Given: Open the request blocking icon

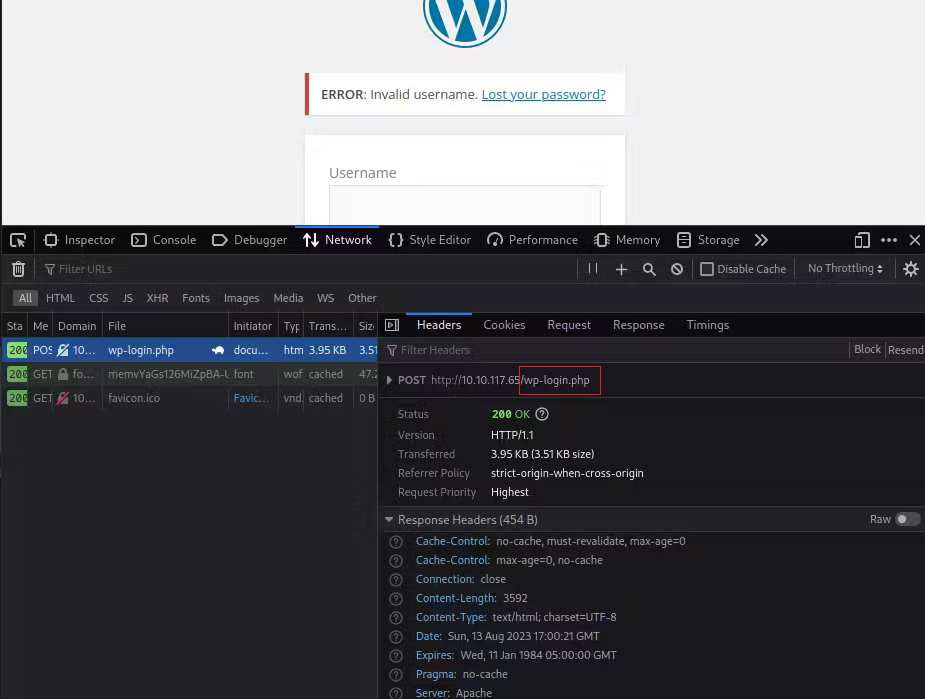Looking at the screenshot, I should pyautogui.click(x=677, y=269).
